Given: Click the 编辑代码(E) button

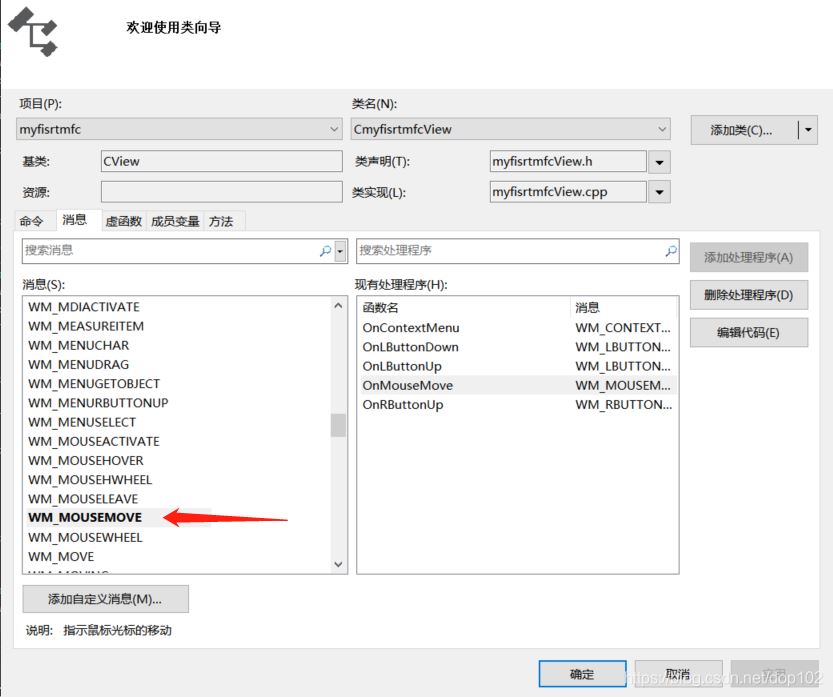Looking at the screenshot, I should click(x=749, y=333).
